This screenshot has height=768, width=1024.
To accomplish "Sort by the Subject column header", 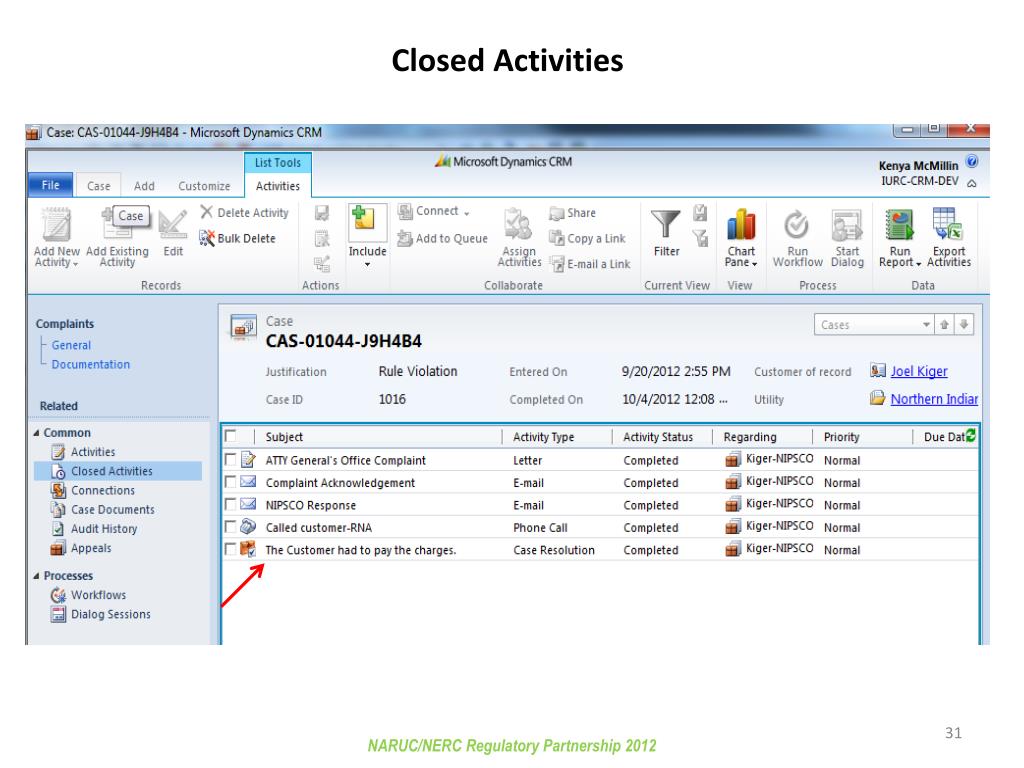I will 284,437.
